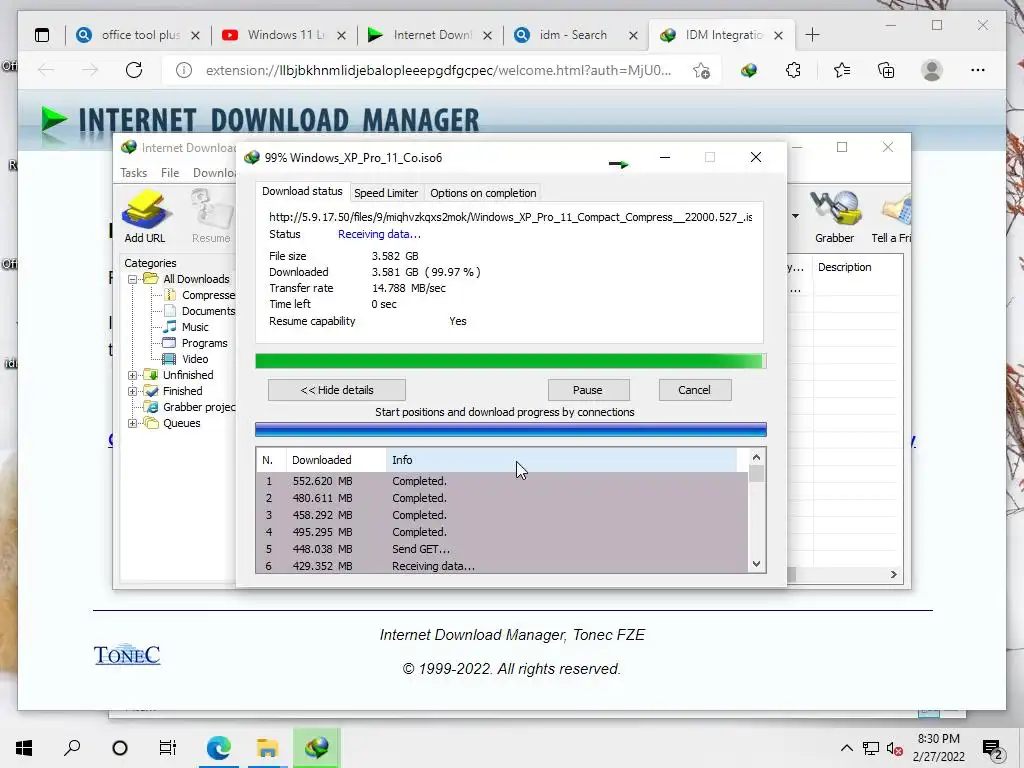Switch to the Speed Limiter tab
Screen dimensions: 1024x768
[386, 193]
